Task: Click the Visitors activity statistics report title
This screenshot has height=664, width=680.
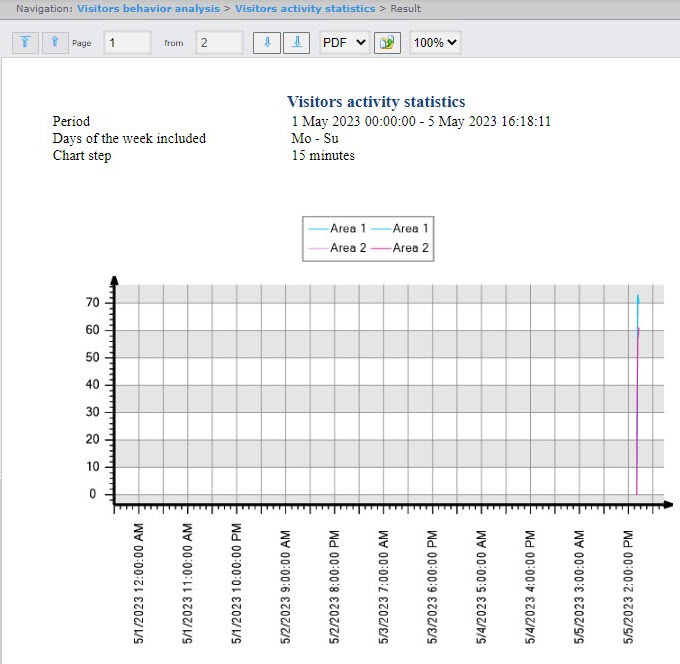Action: pos(375,102)
